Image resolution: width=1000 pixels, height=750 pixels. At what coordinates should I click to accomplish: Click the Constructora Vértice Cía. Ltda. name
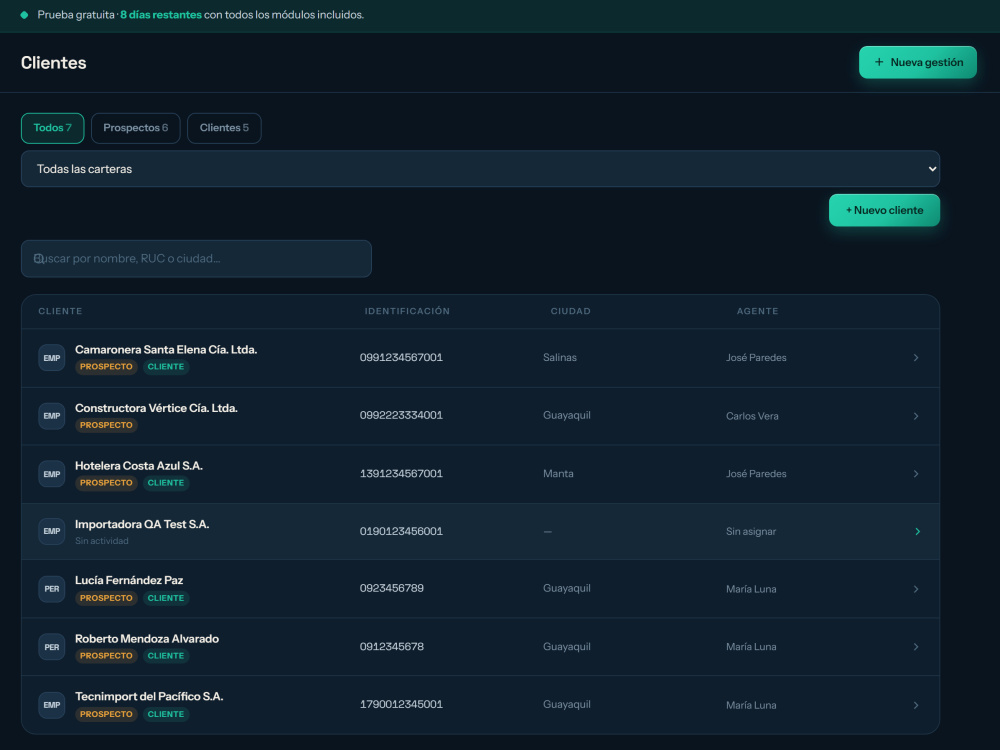(x=156, y=408)
